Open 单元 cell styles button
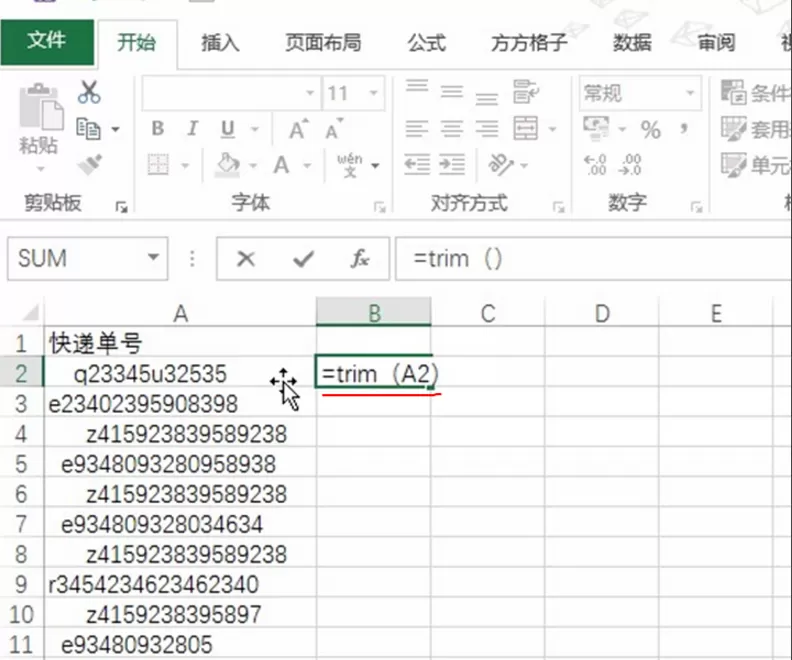792x660 pixels. tap(755, 165)
